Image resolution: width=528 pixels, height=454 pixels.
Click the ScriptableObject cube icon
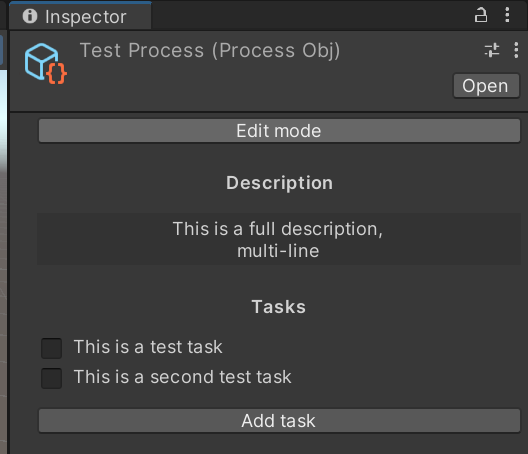(45, 63)
